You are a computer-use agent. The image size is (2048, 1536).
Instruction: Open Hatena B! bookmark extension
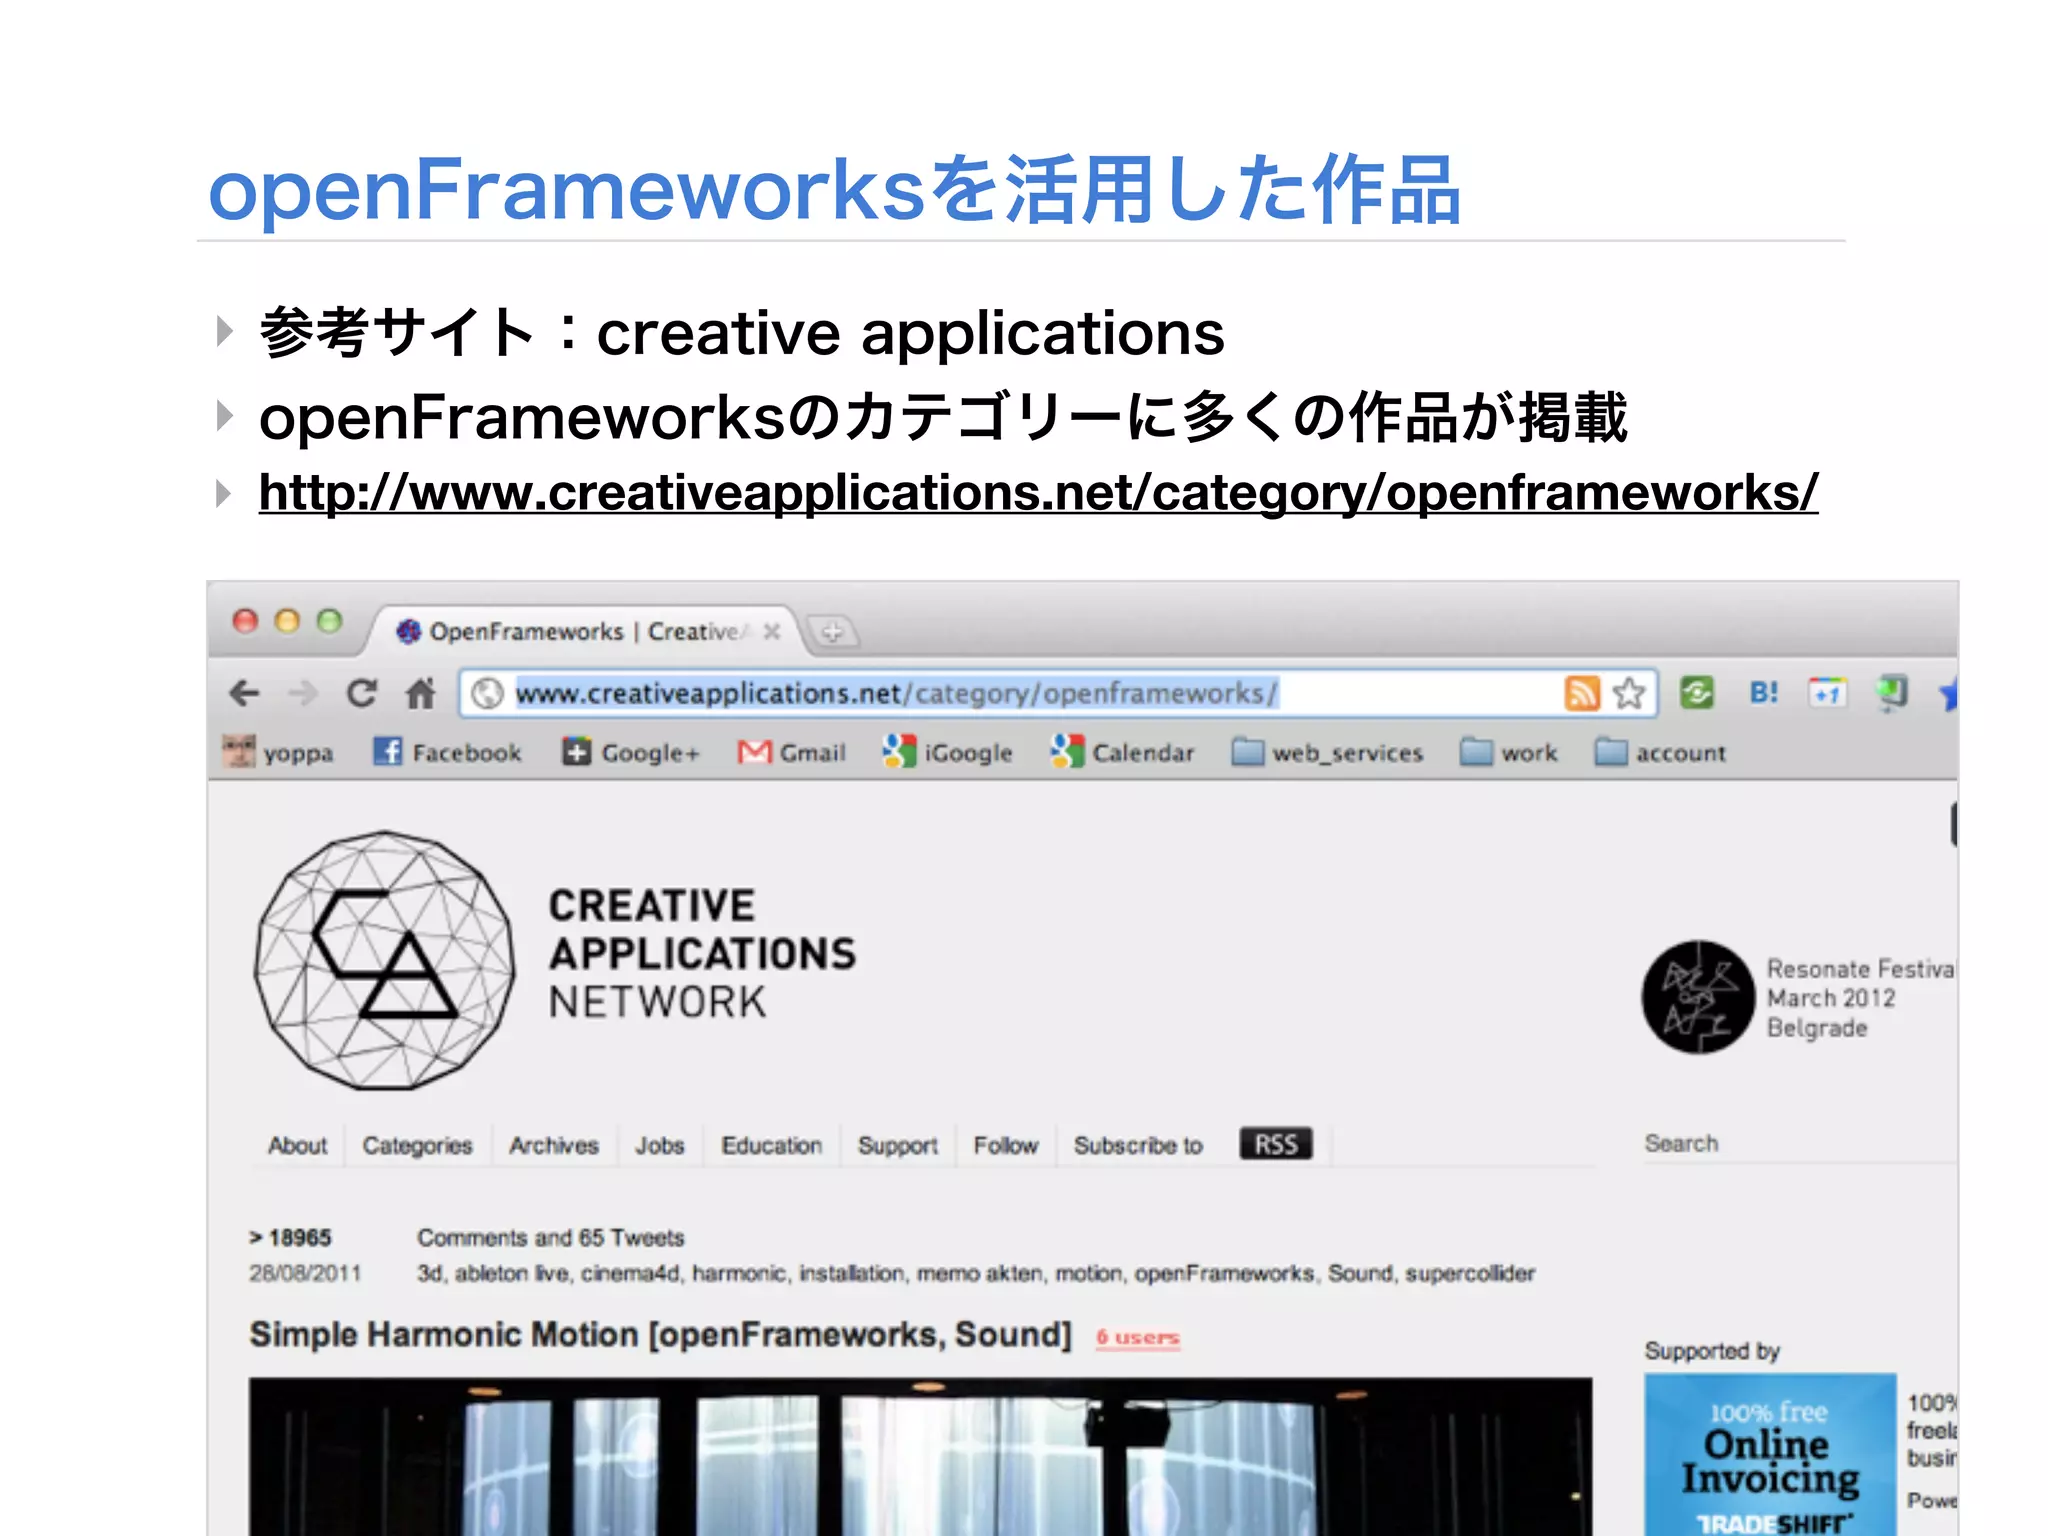tap(1764, 692)
